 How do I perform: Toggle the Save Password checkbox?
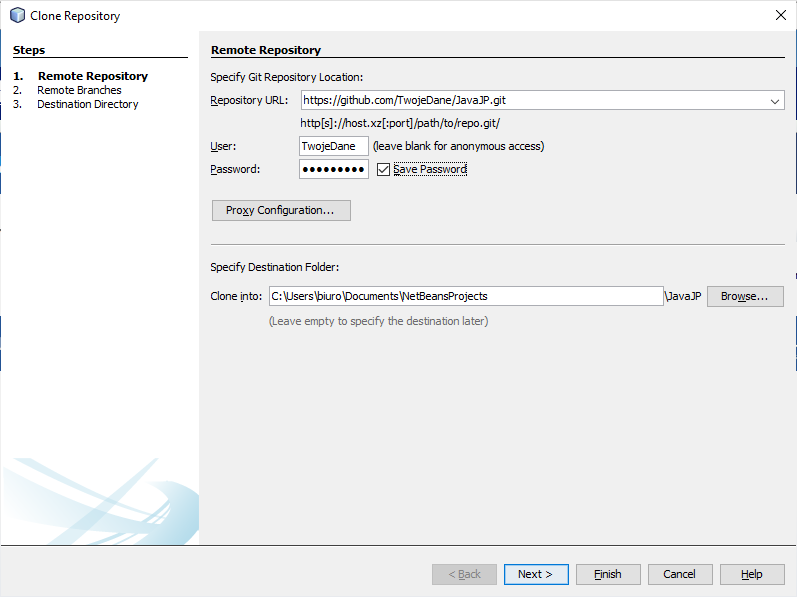383,170
